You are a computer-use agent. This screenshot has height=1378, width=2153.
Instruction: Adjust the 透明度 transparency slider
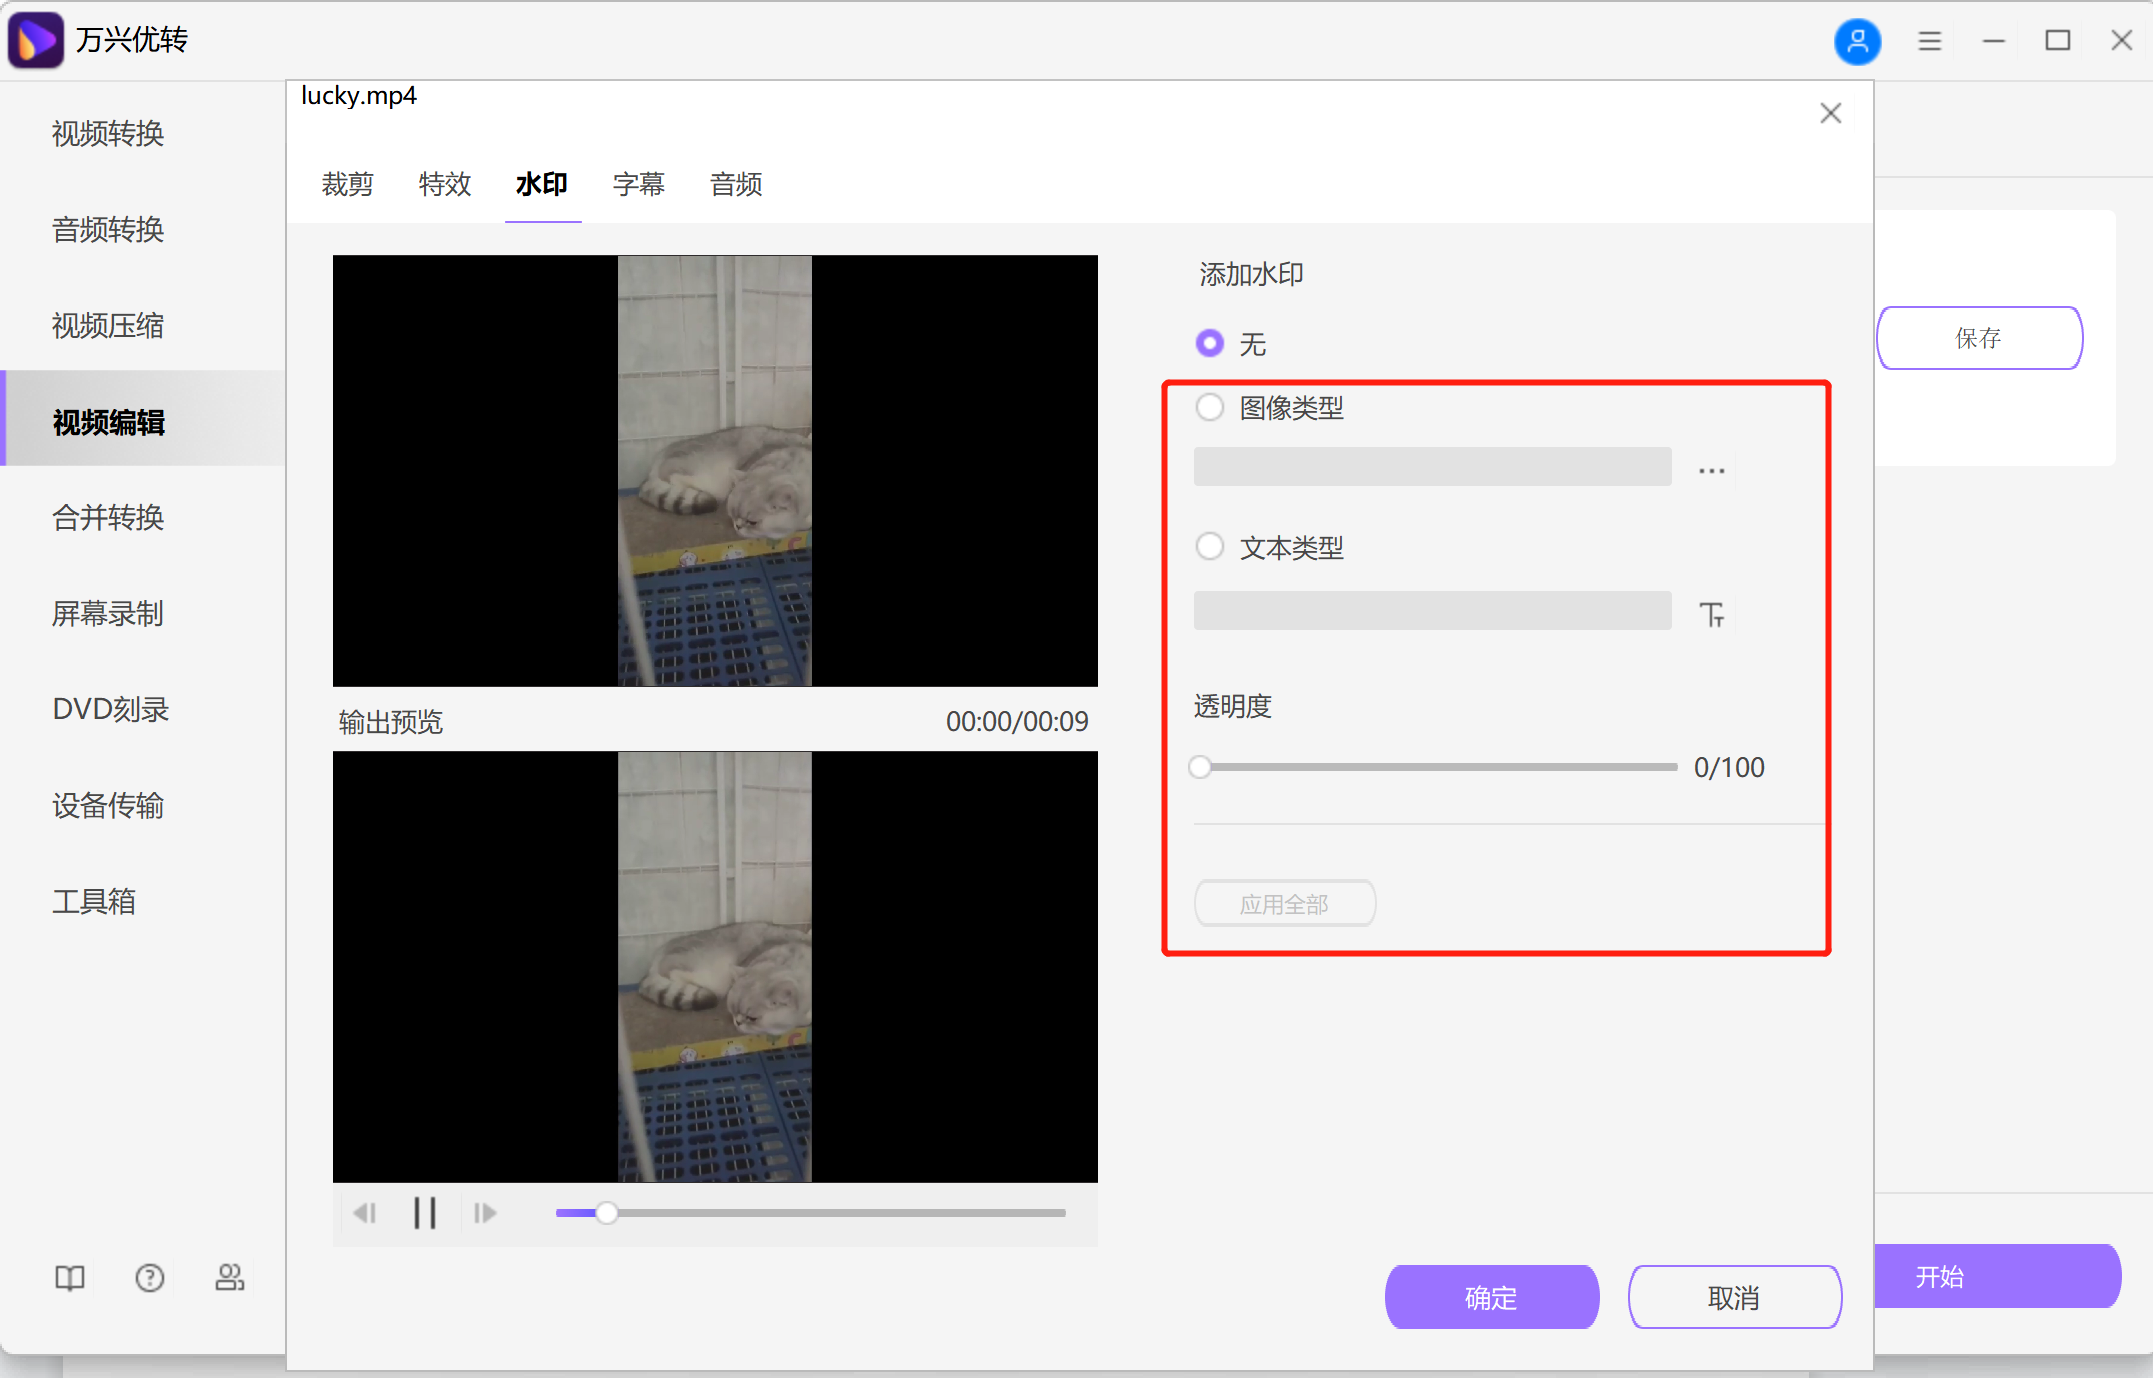(1202, 766)
